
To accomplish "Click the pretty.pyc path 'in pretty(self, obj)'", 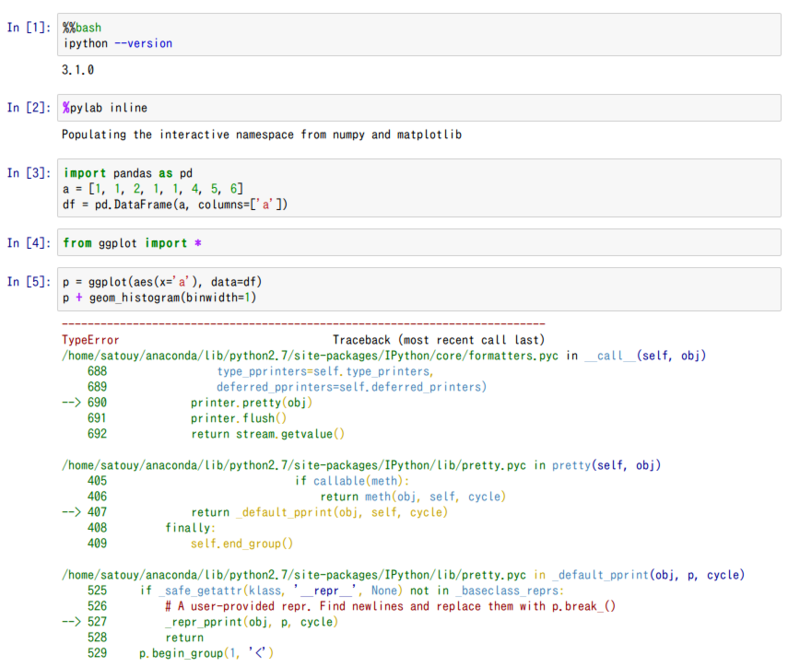I will pos(361,465).
